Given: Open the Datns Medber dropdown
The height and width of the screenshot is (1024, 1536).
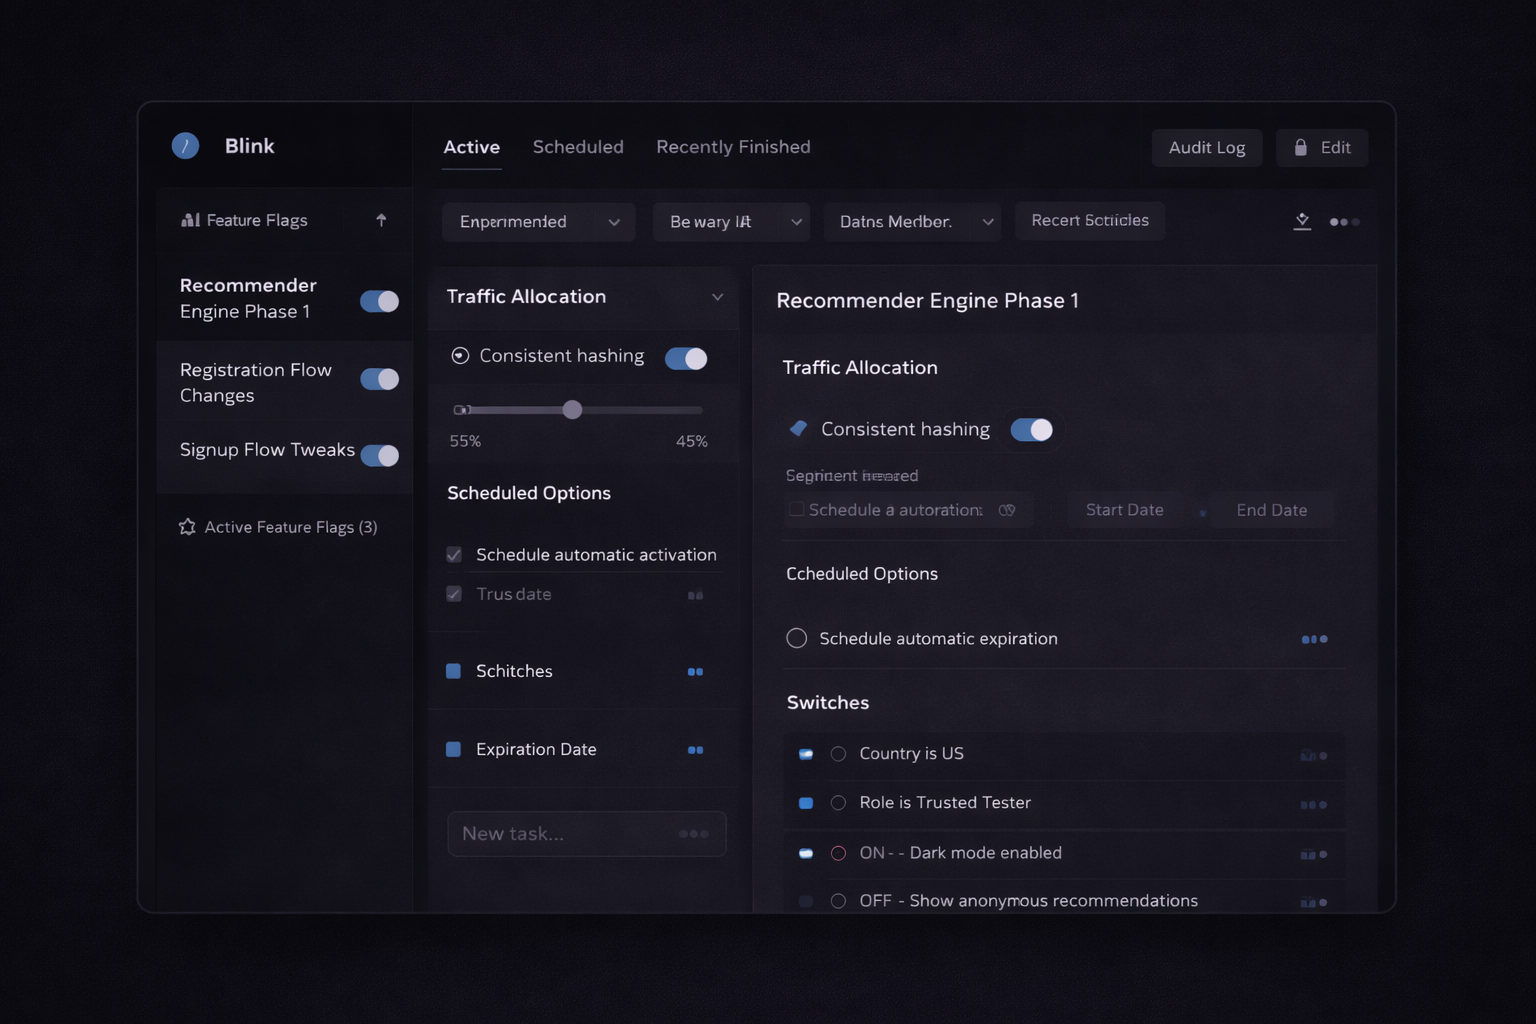Looking at the screenshot, I should click(x=914, y=222).
